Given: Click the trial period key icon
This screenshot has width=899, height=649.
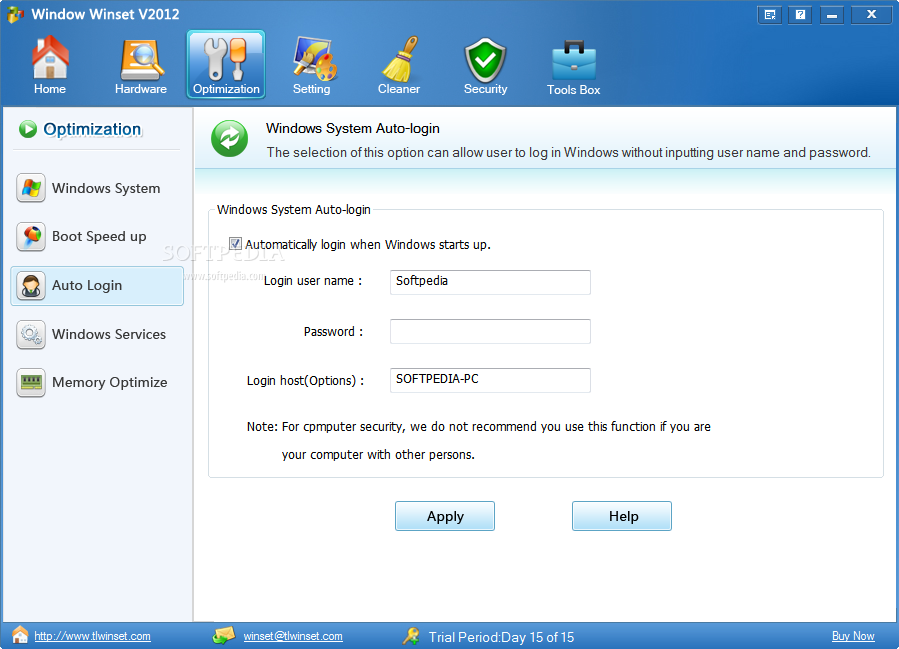Looking at the screenshot, I should (411, 636).
